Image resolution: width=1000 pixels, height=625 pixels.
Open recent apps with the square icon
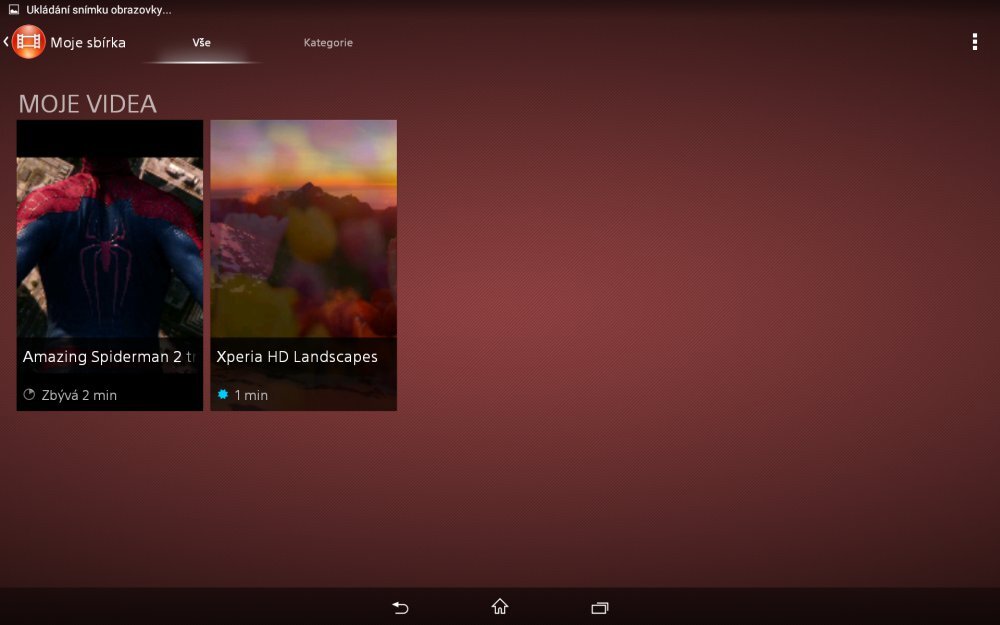pyautogui.click(x=599, y=606)
